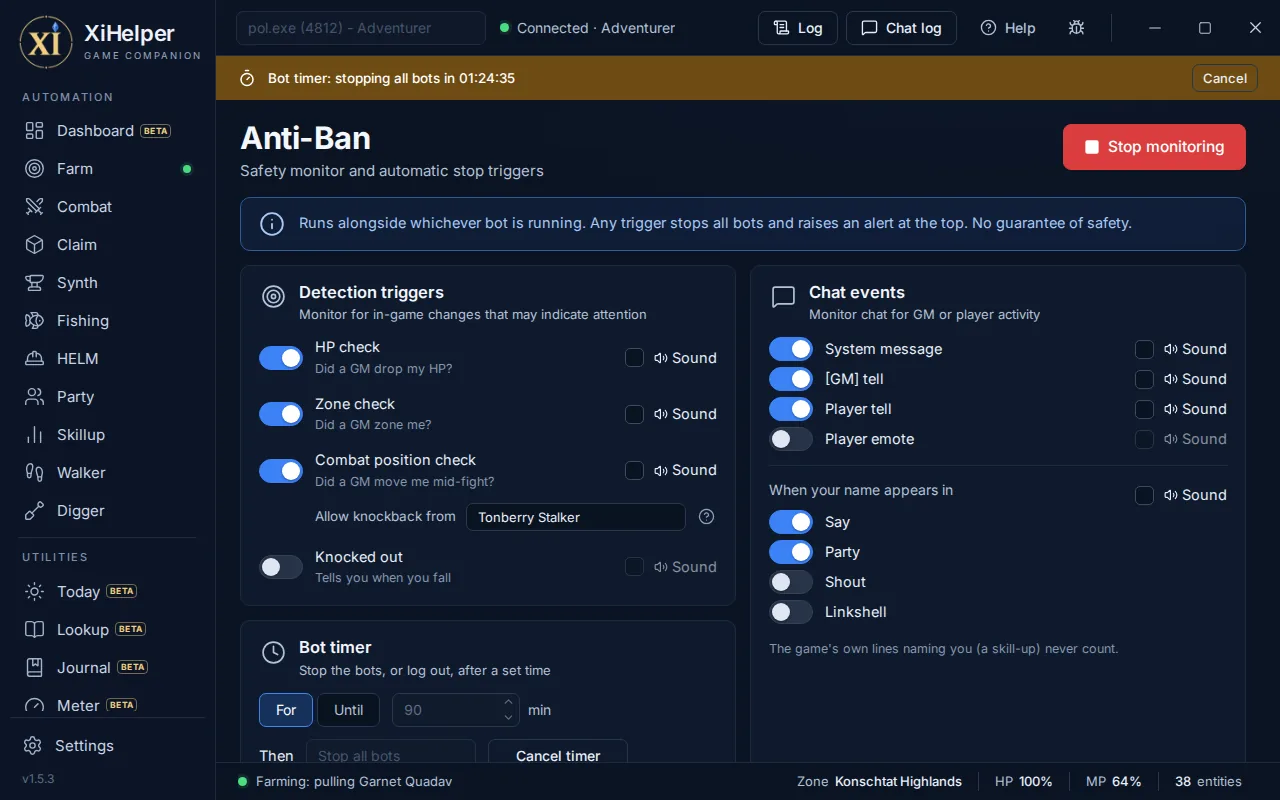Check Sound for When your name appears
This screenshot has height=800, width=1280.
(1144, 495)
